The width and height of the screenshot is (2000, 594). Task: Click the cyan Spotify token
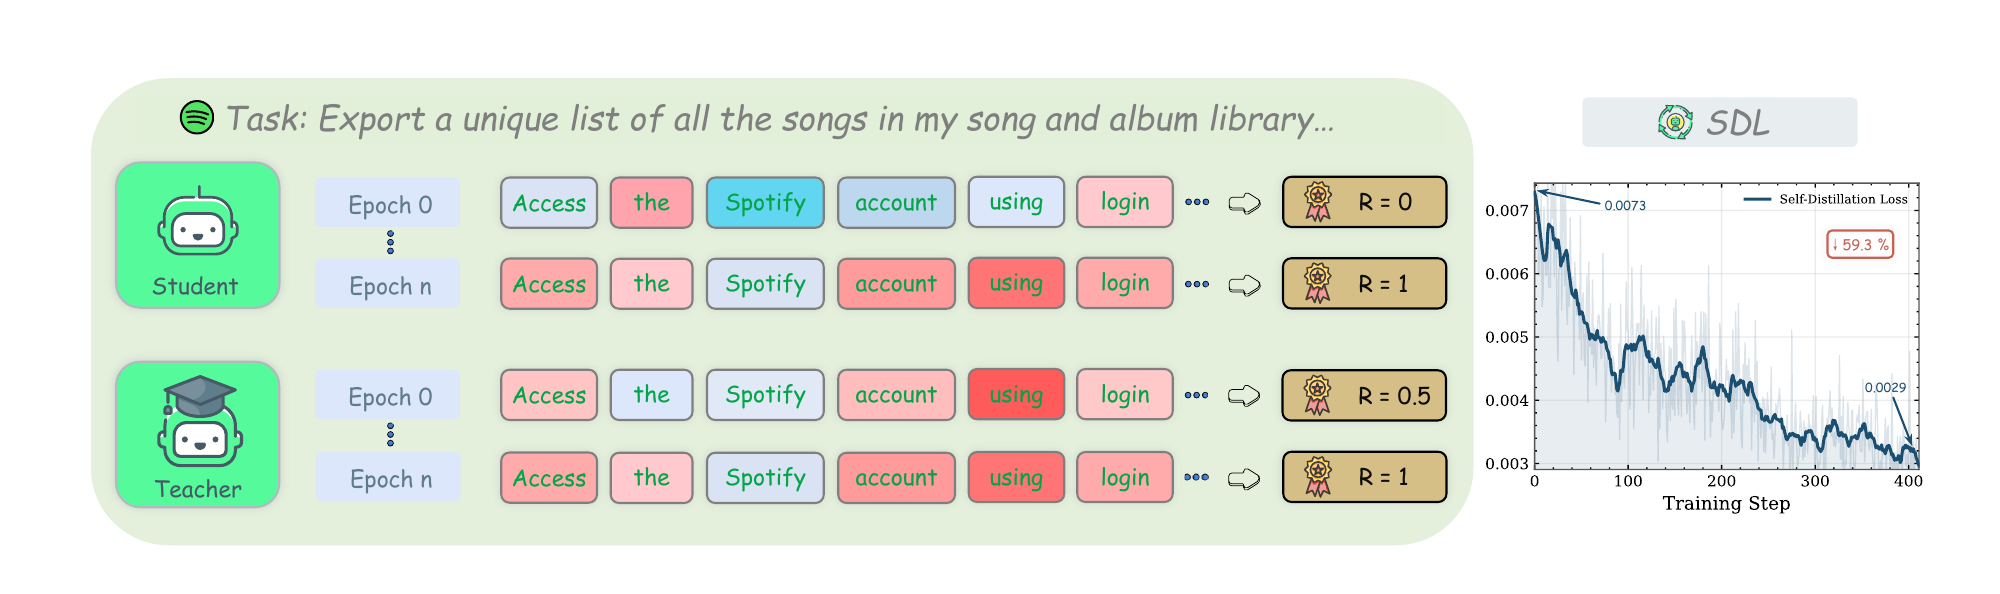point(765,203)
